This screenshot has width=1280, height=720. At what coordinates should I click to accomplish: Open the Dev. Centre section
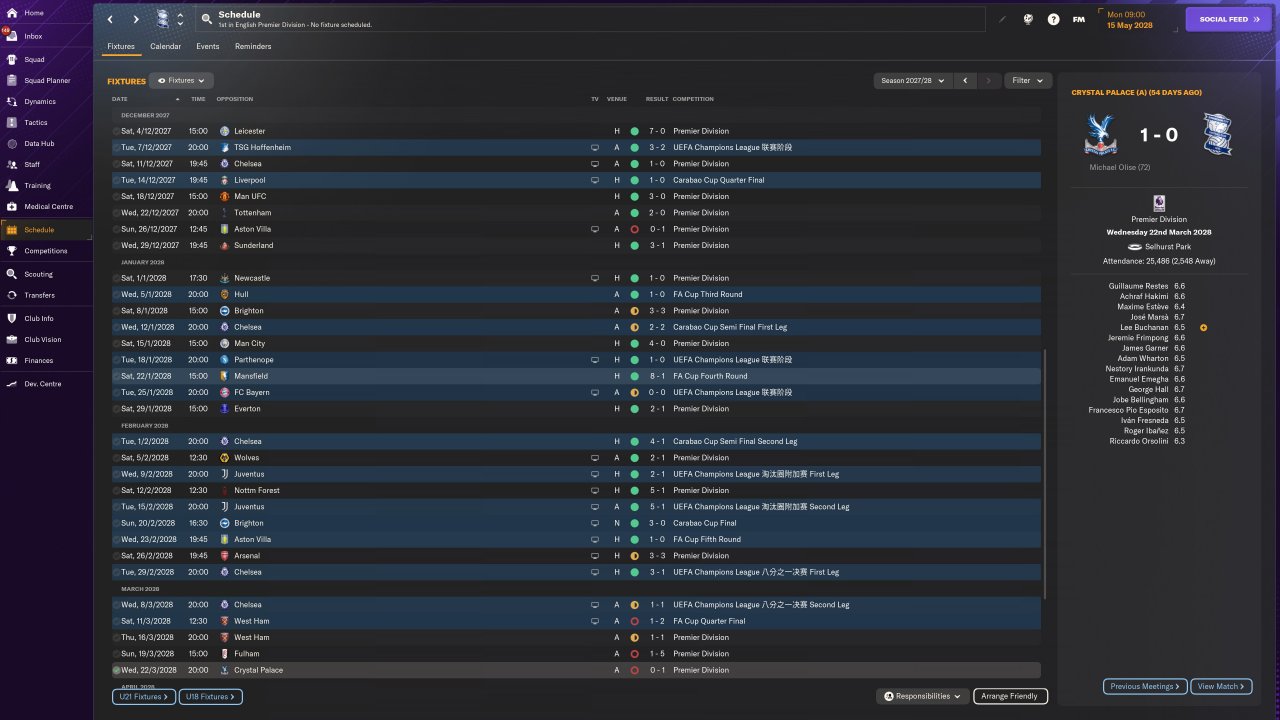click(43, 383)
